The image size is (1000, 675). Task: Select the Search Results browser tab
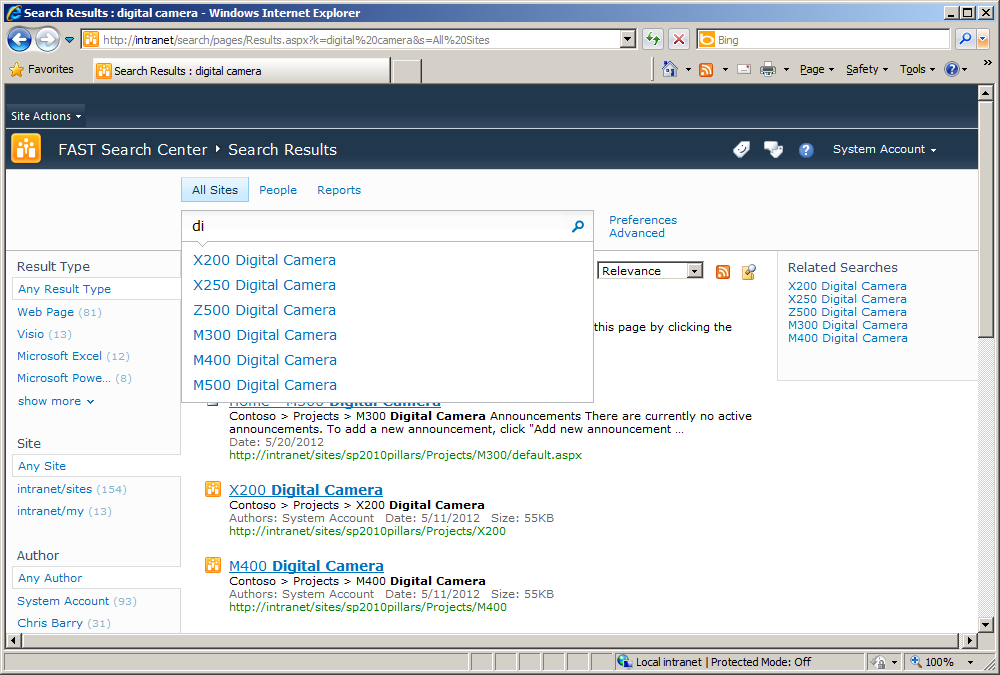242,70
